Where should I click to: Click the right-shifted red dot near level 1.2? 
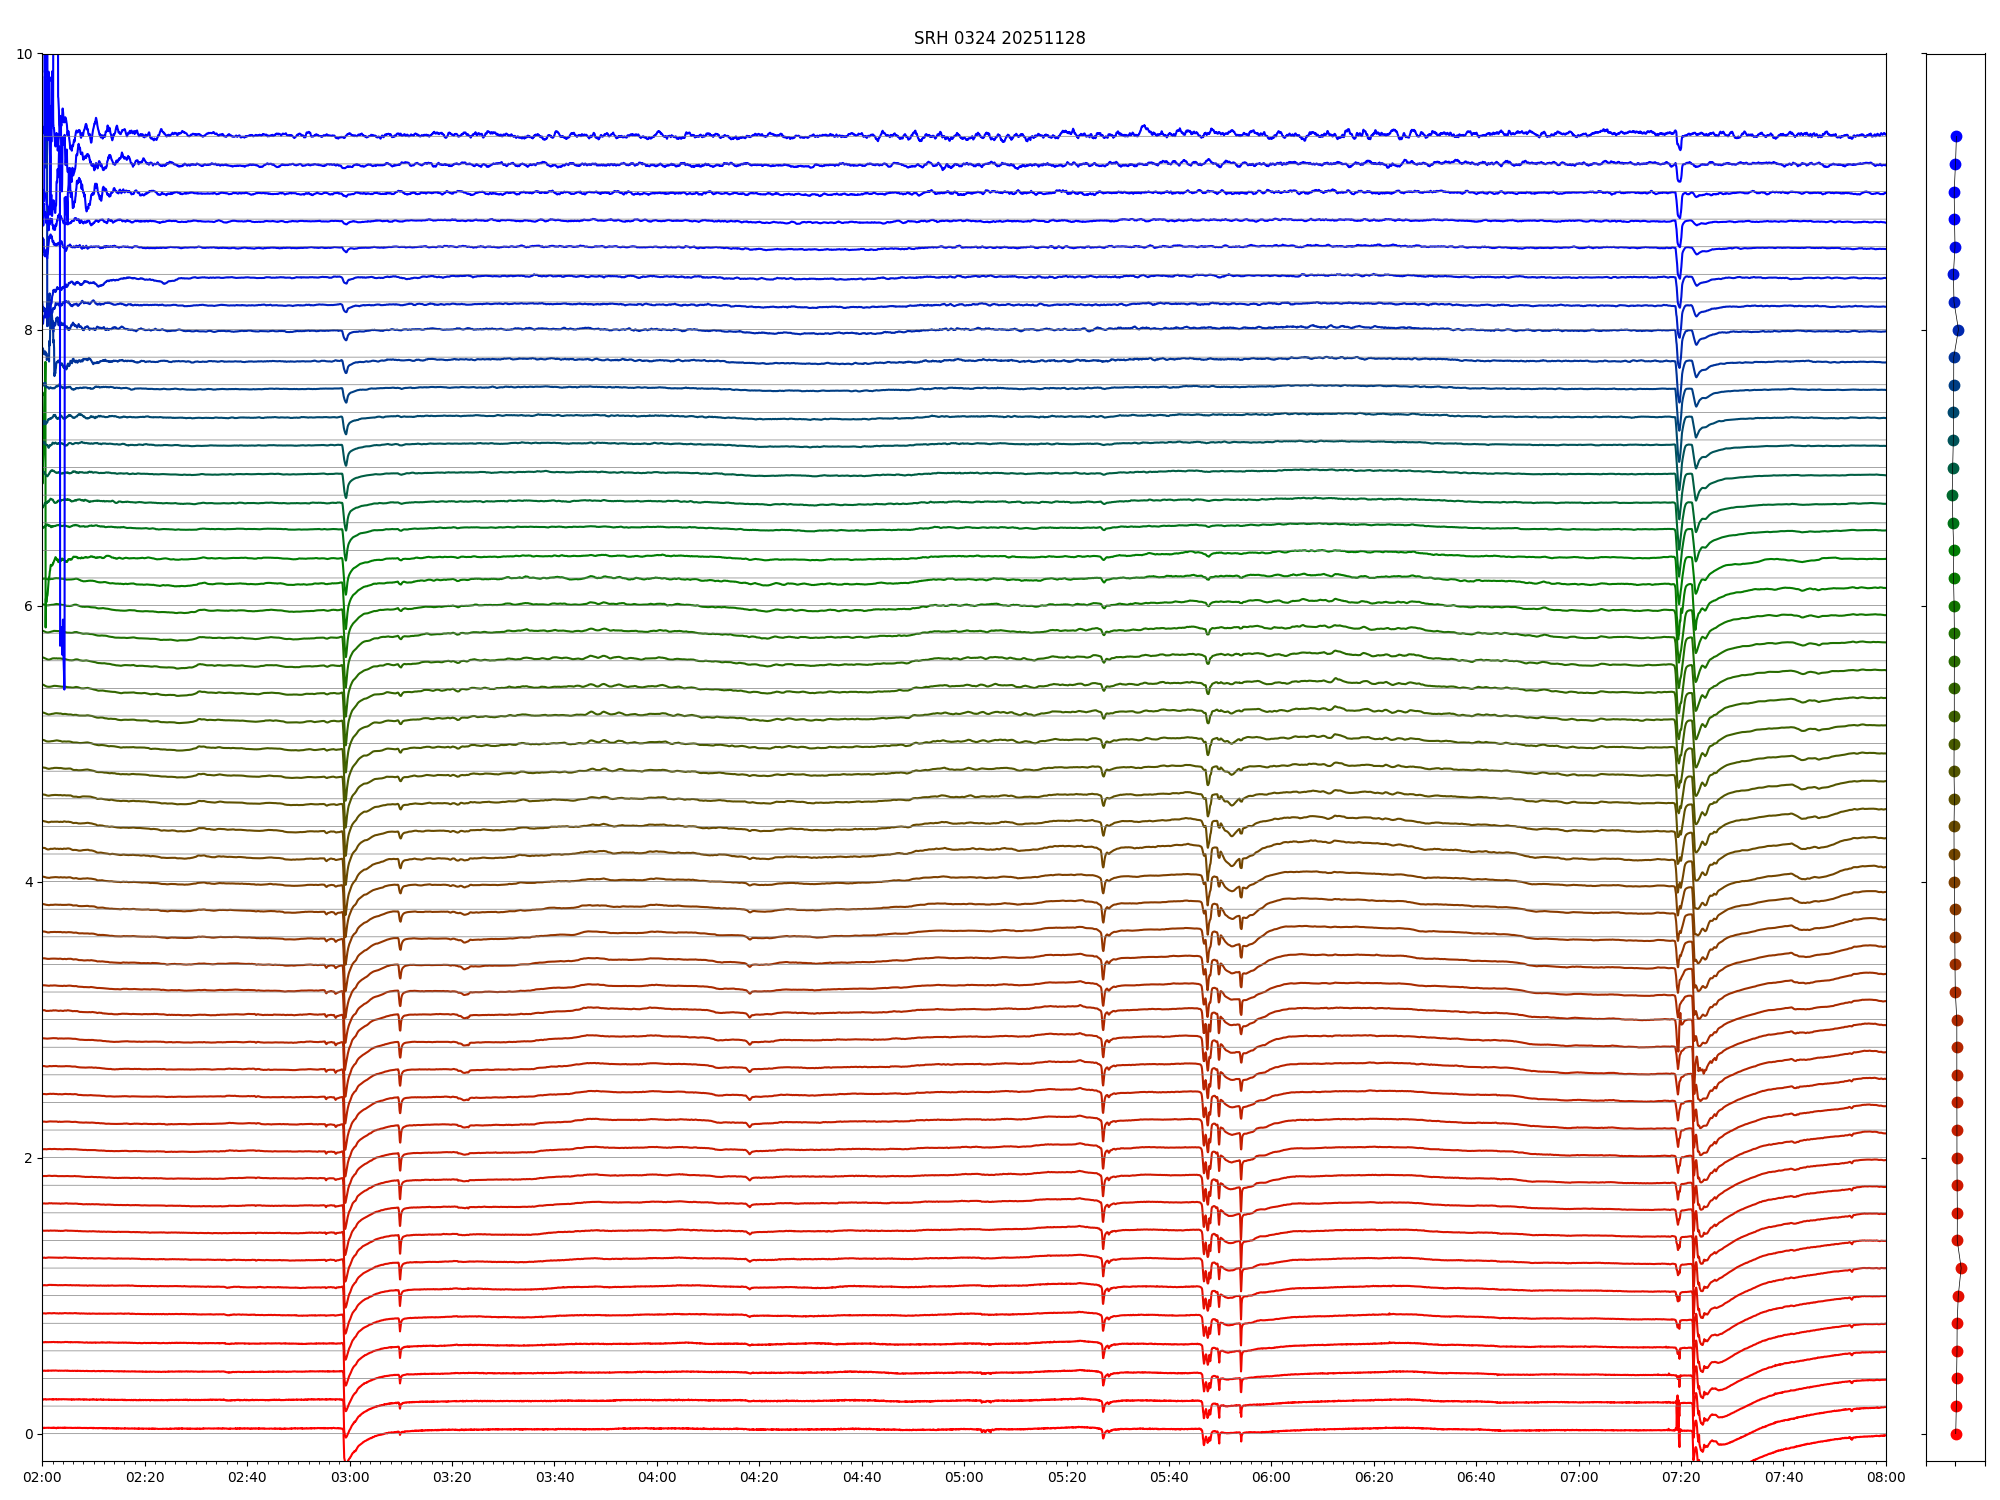pos(1961,1268)
